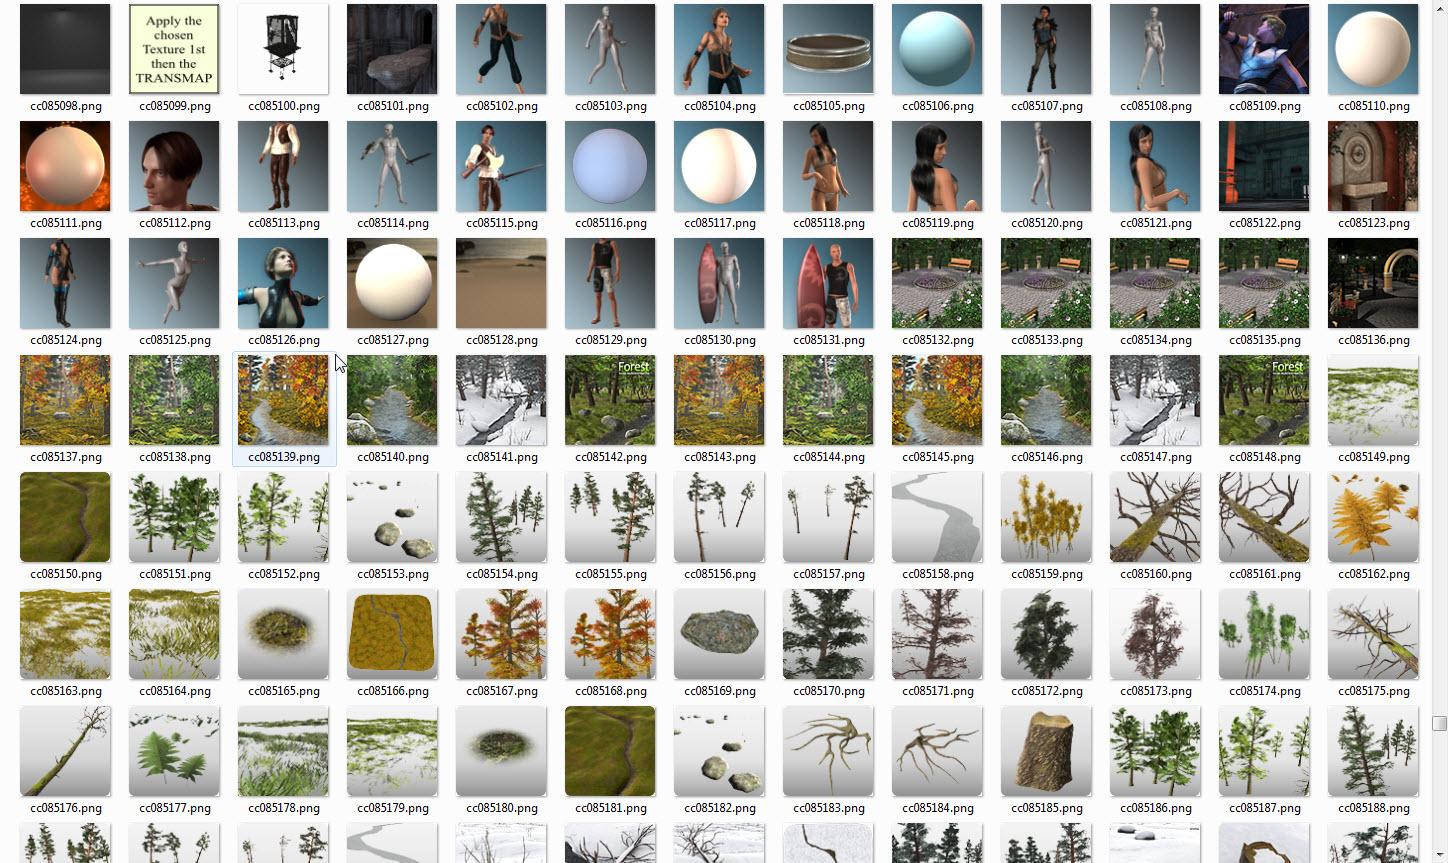Select the dark archway thumbnail cc085136

tap(1373, 283)
